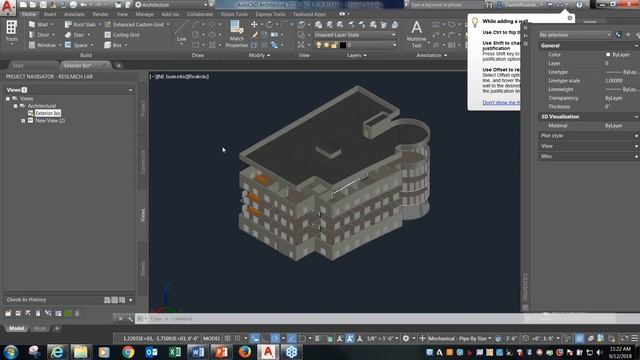
Task: Click Quick Select icon in Properties
Action: tap(638, 35)
